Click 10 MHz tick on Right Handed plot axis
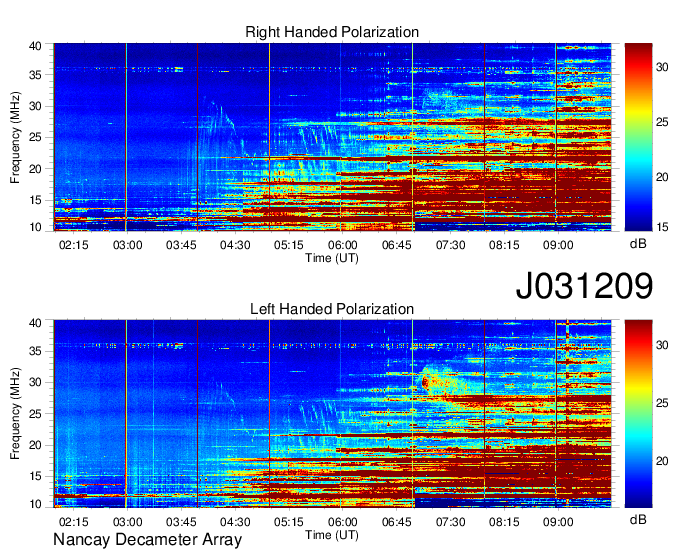Screen dimensions: 680x552 pos(35,227)
